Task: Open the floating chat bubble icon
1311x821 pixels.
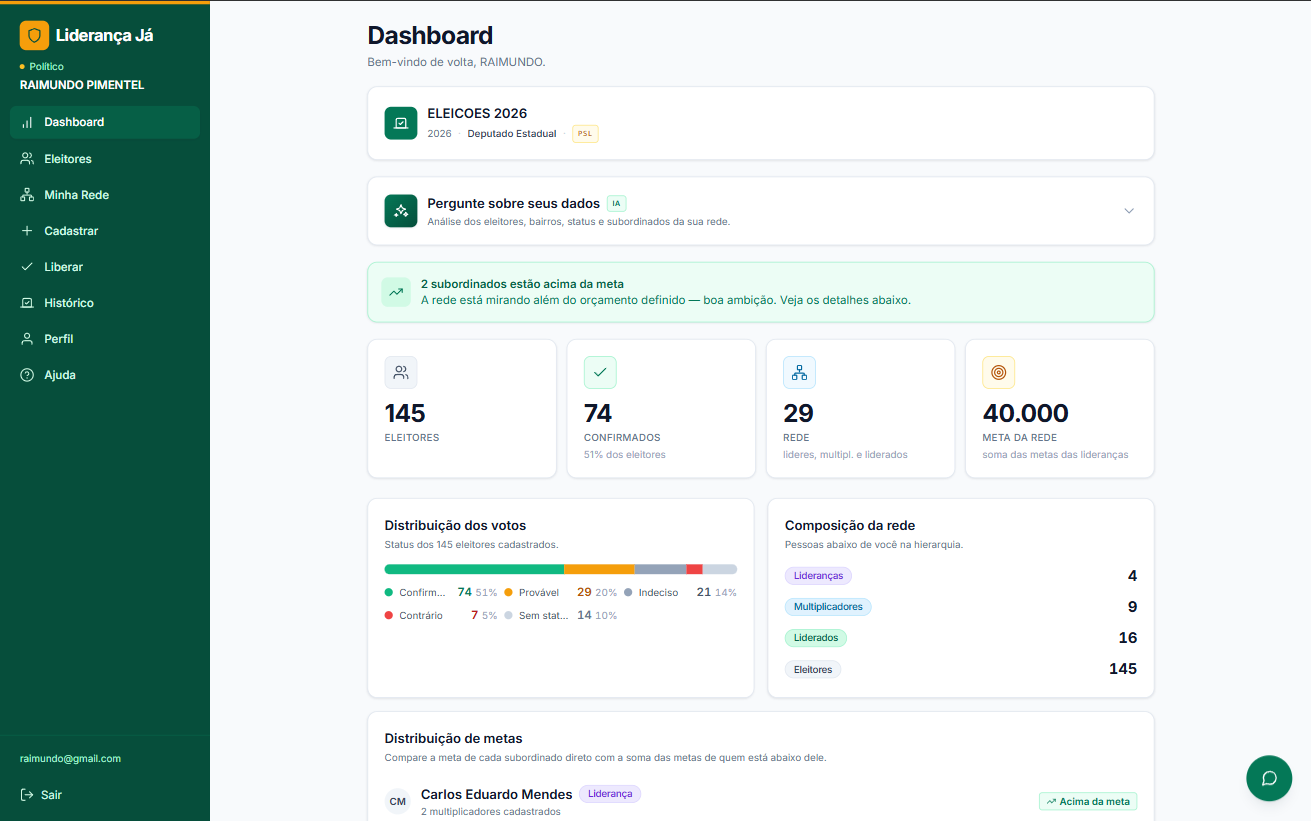Action: pyautogui.click(x=1269, y=778)
